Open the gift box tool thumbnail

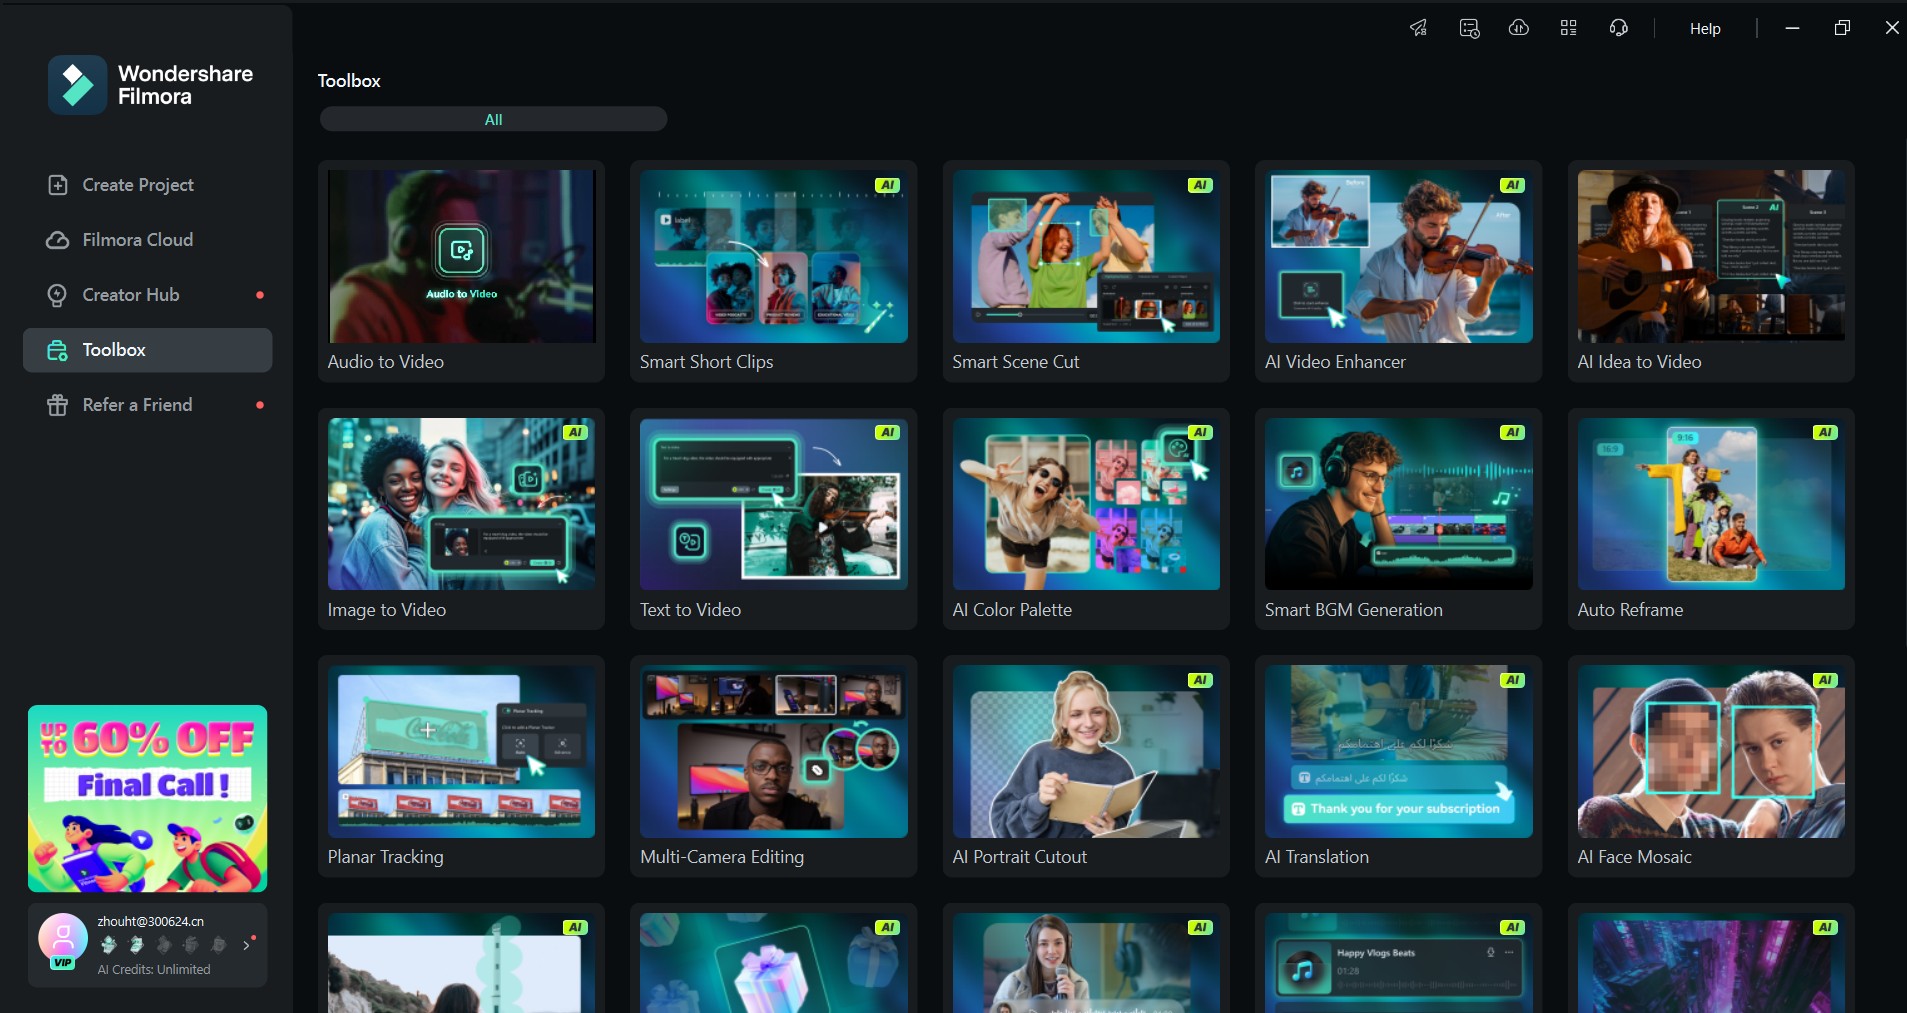[x=774, y=963]
